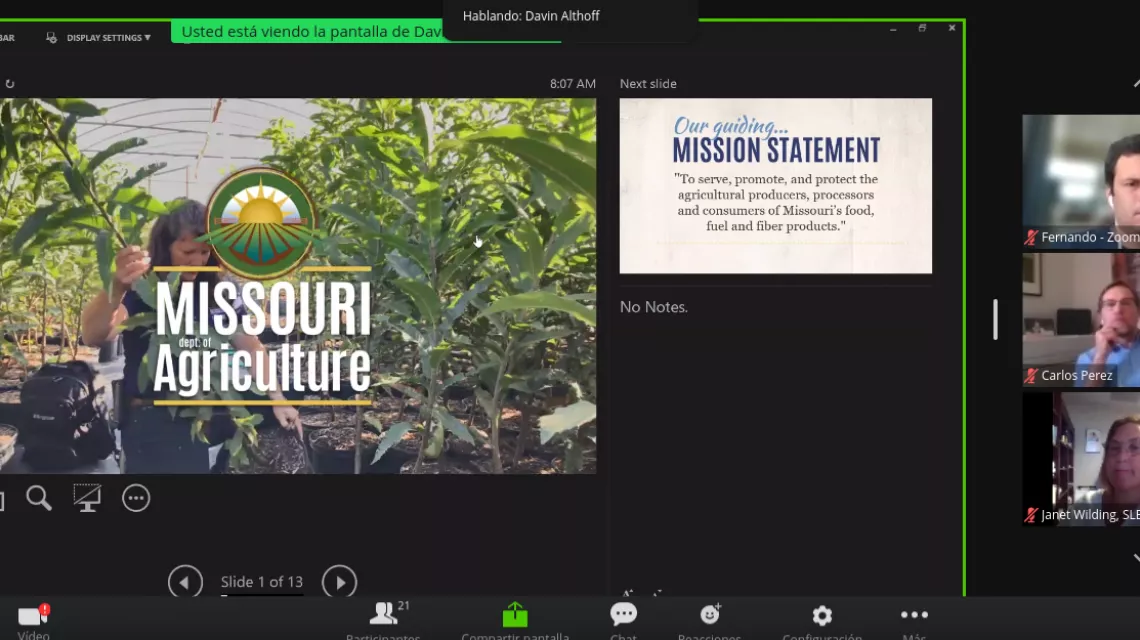This screenshot has height=640, width=1140.
Task: Select Janet Wilding video thumbnail
Action: coord(1082,456)
